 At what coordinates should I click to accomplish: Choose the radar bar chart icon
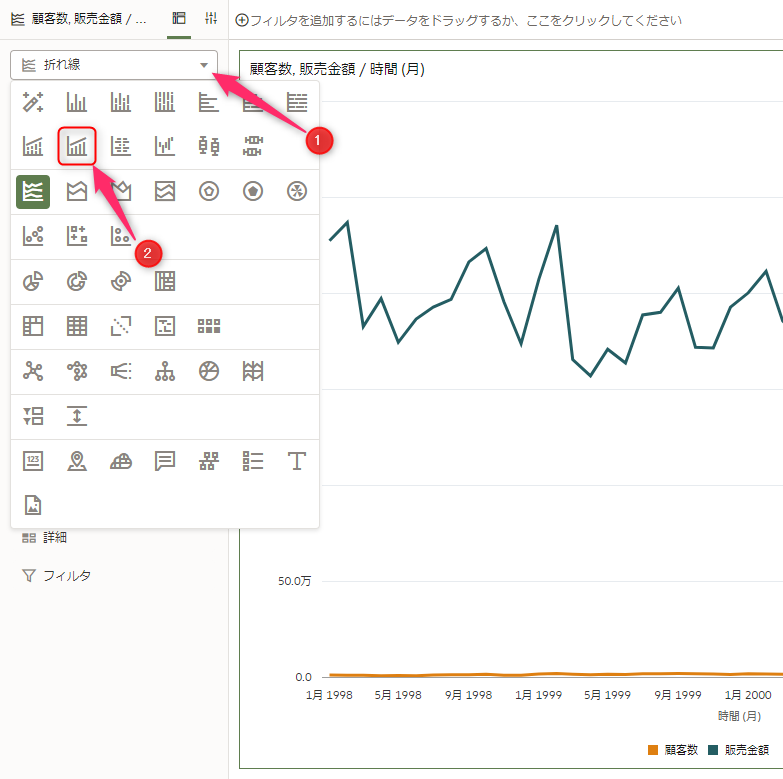pos(297,191)
